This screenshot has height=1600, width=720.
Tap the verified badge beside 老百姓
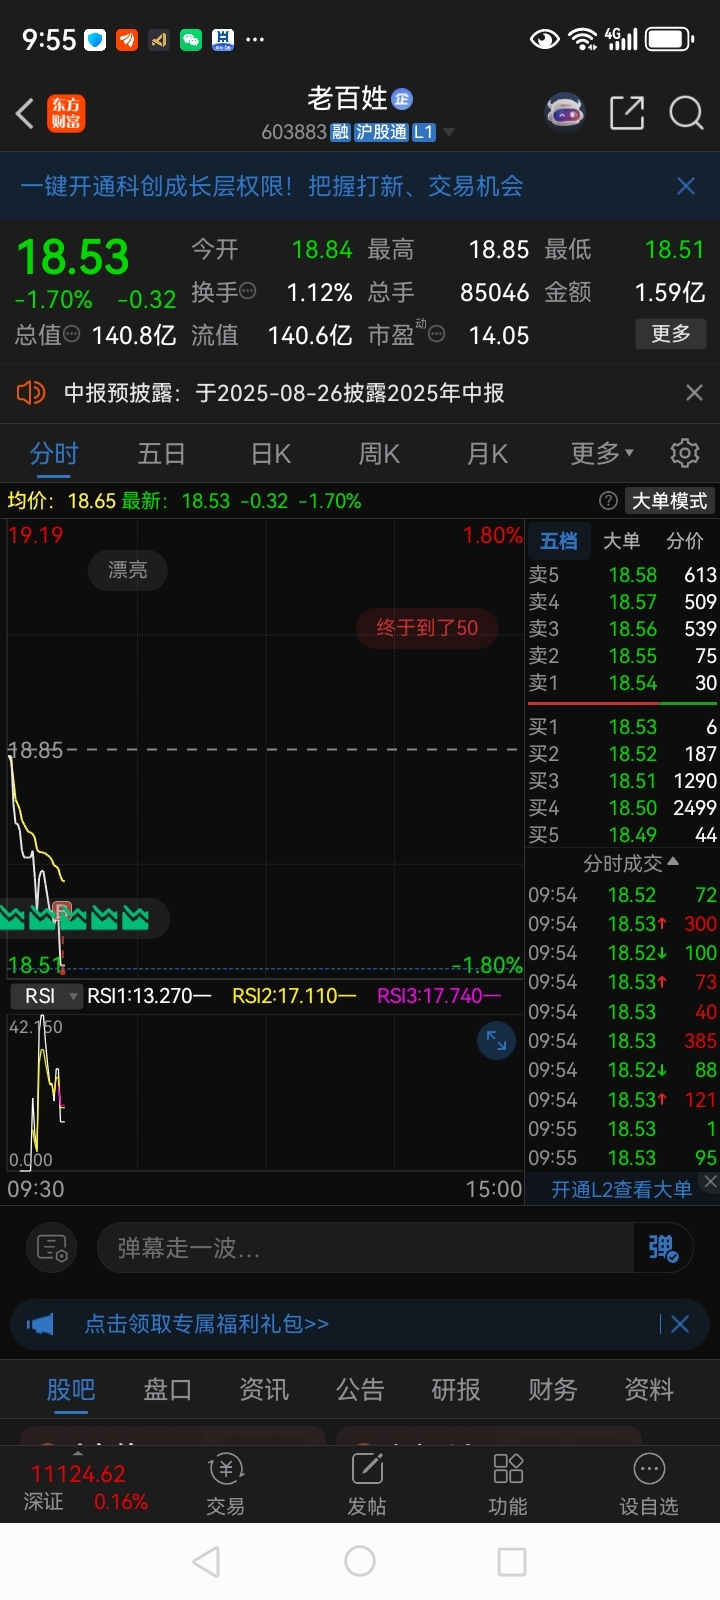point(402,98)
